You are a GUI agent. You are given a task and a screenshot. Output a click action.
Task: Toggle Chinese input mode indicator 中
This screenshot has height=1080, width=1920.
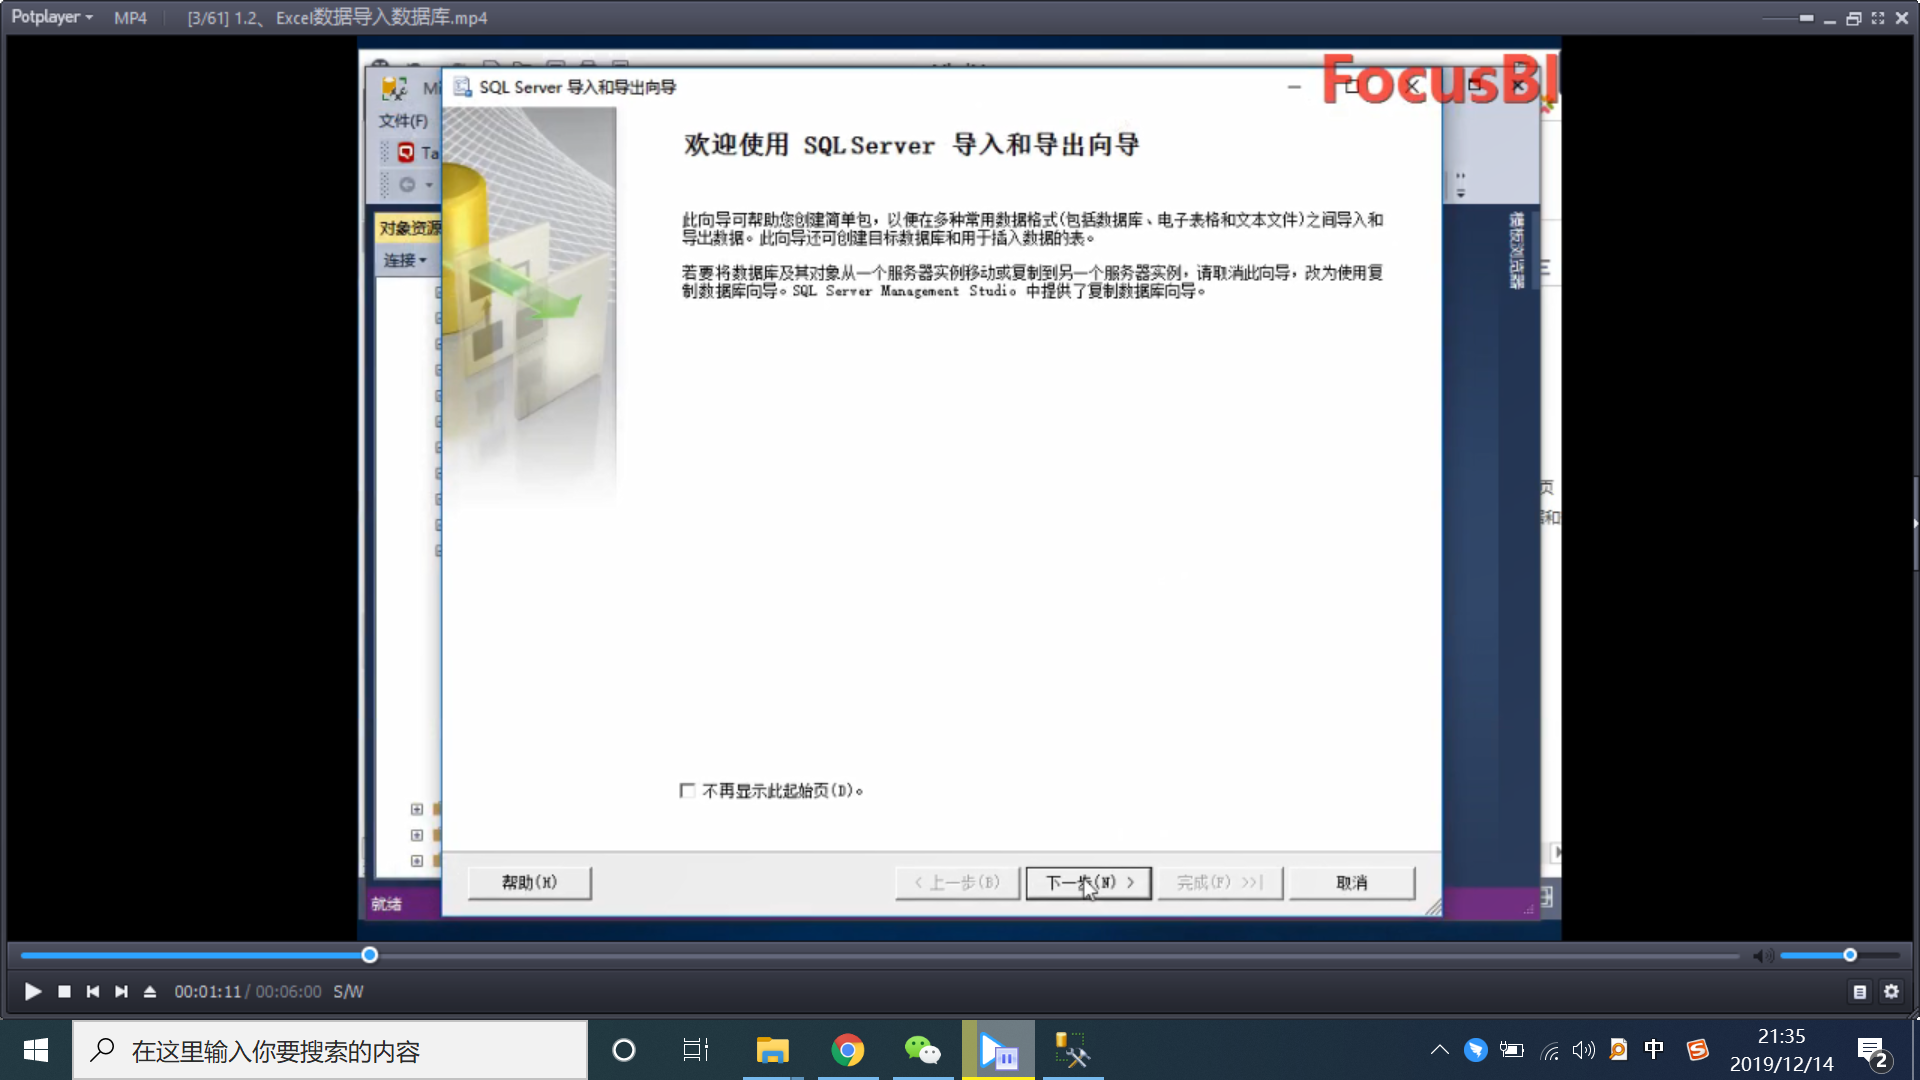[1653, 1049]
